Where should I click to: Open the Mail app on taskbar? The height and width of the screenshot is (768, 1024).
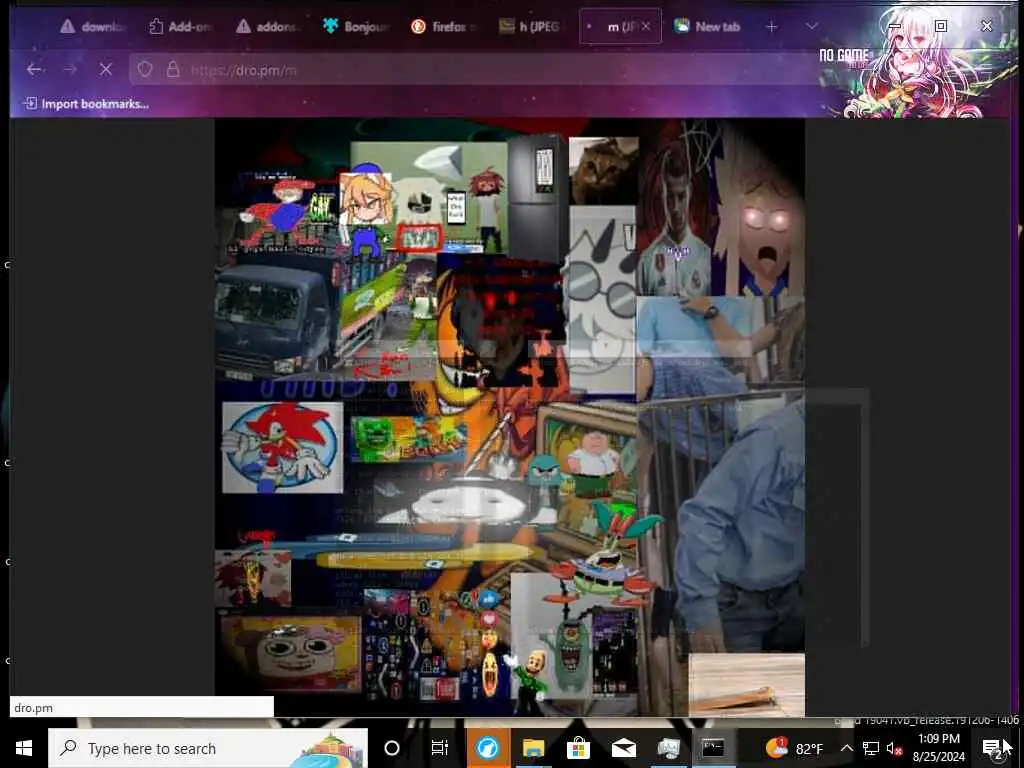point(624,748)
